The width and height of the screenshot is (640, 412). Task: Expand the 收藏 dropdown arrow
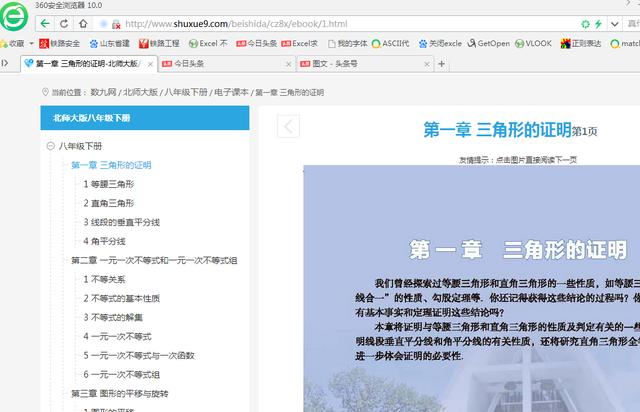coord(31,43)
